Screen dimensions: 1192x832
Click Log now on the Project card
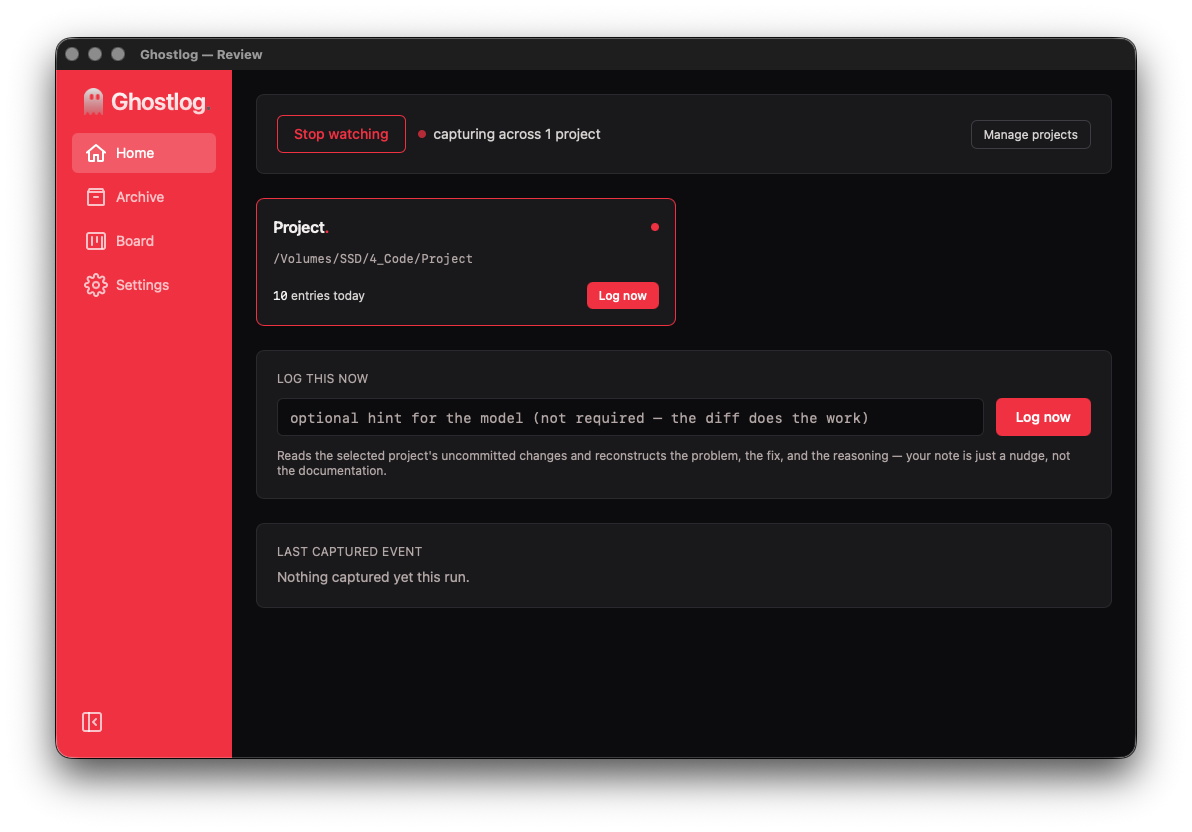[x=623, y=296]
